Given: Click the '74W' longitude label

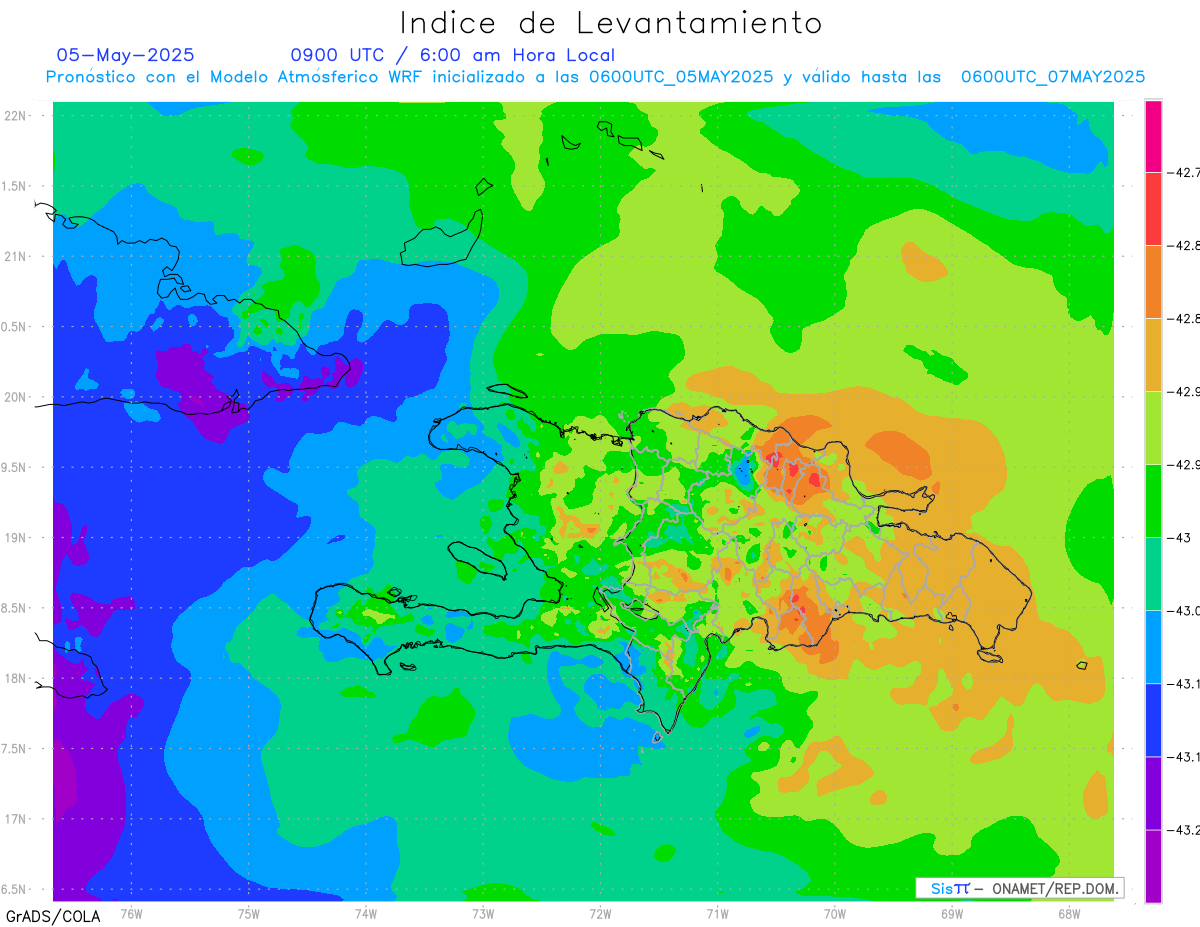Looking at the screenshot, I should point(366,913).
